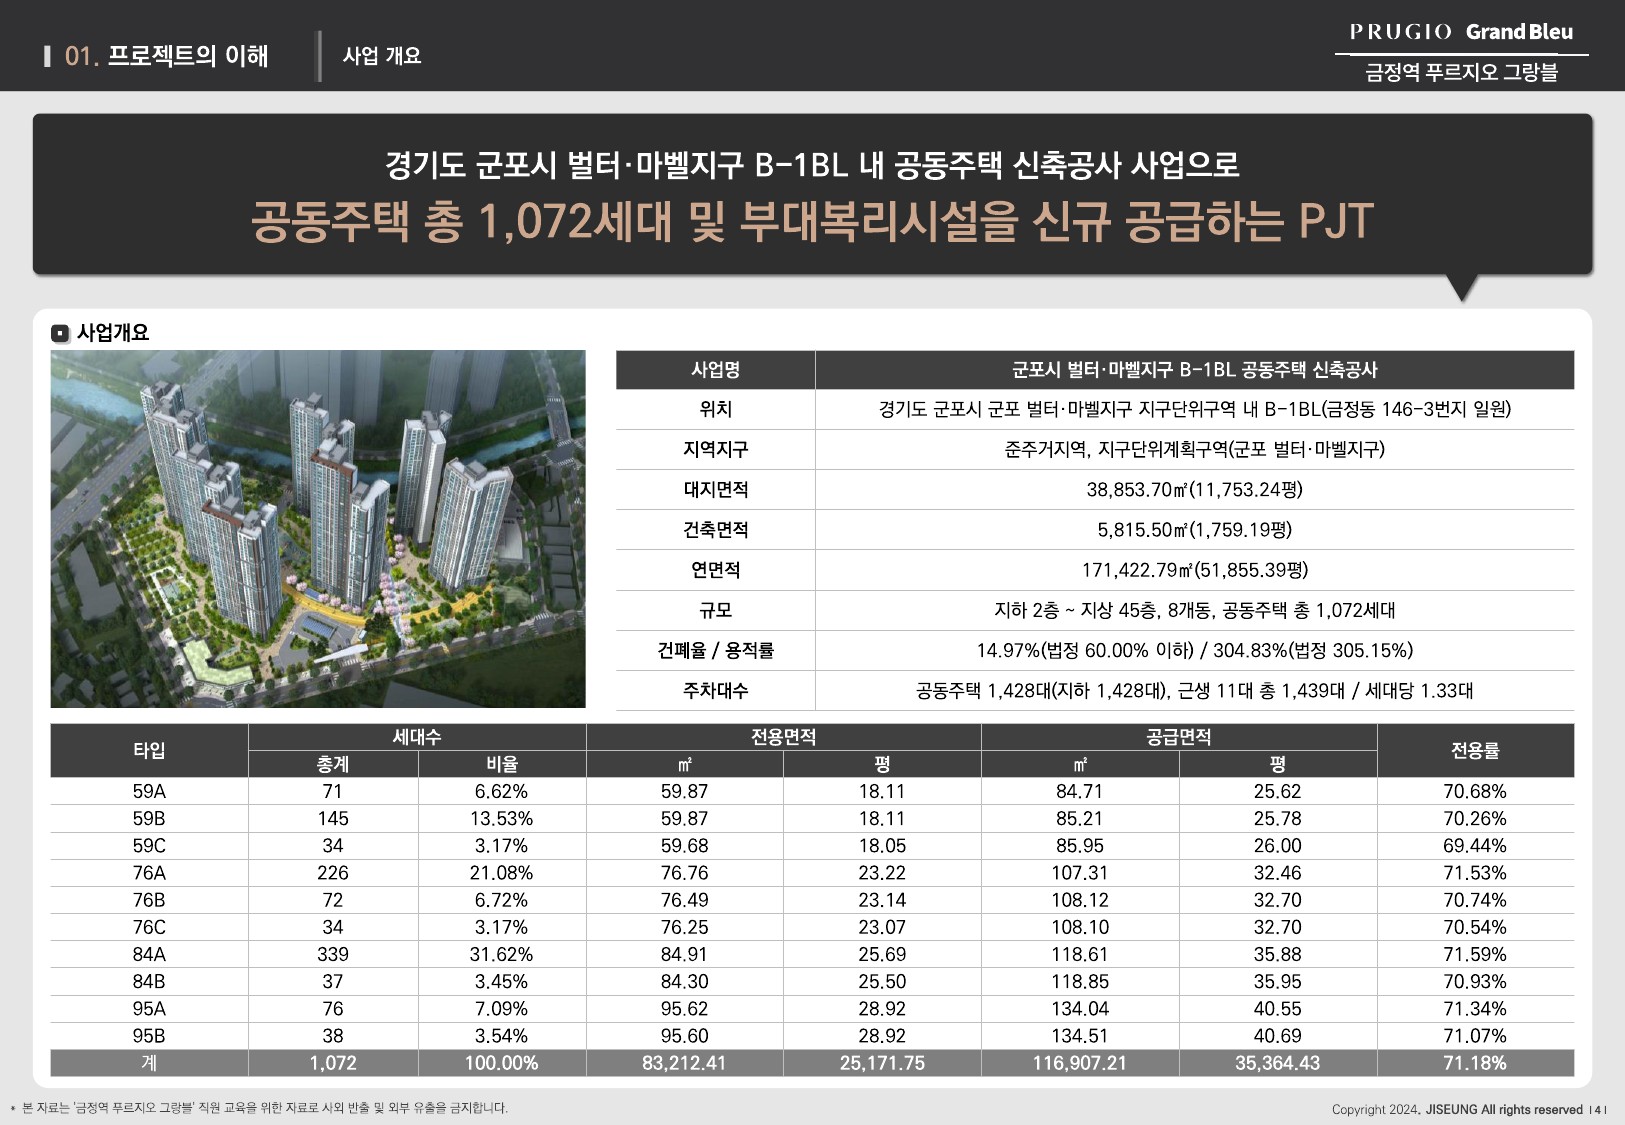This screenshot has width=1625, height=1125.
Task: Click the '규모' row label
Action: 715,610
